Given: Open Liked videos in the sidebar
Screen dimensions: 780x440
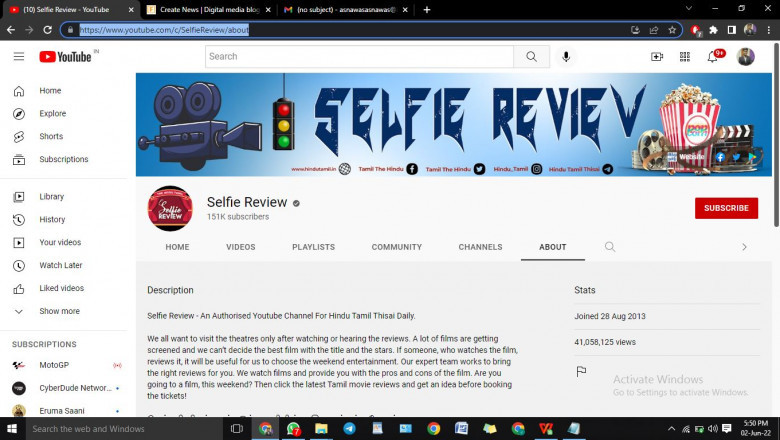Looking at the screenshot, I should coord(64,288).
